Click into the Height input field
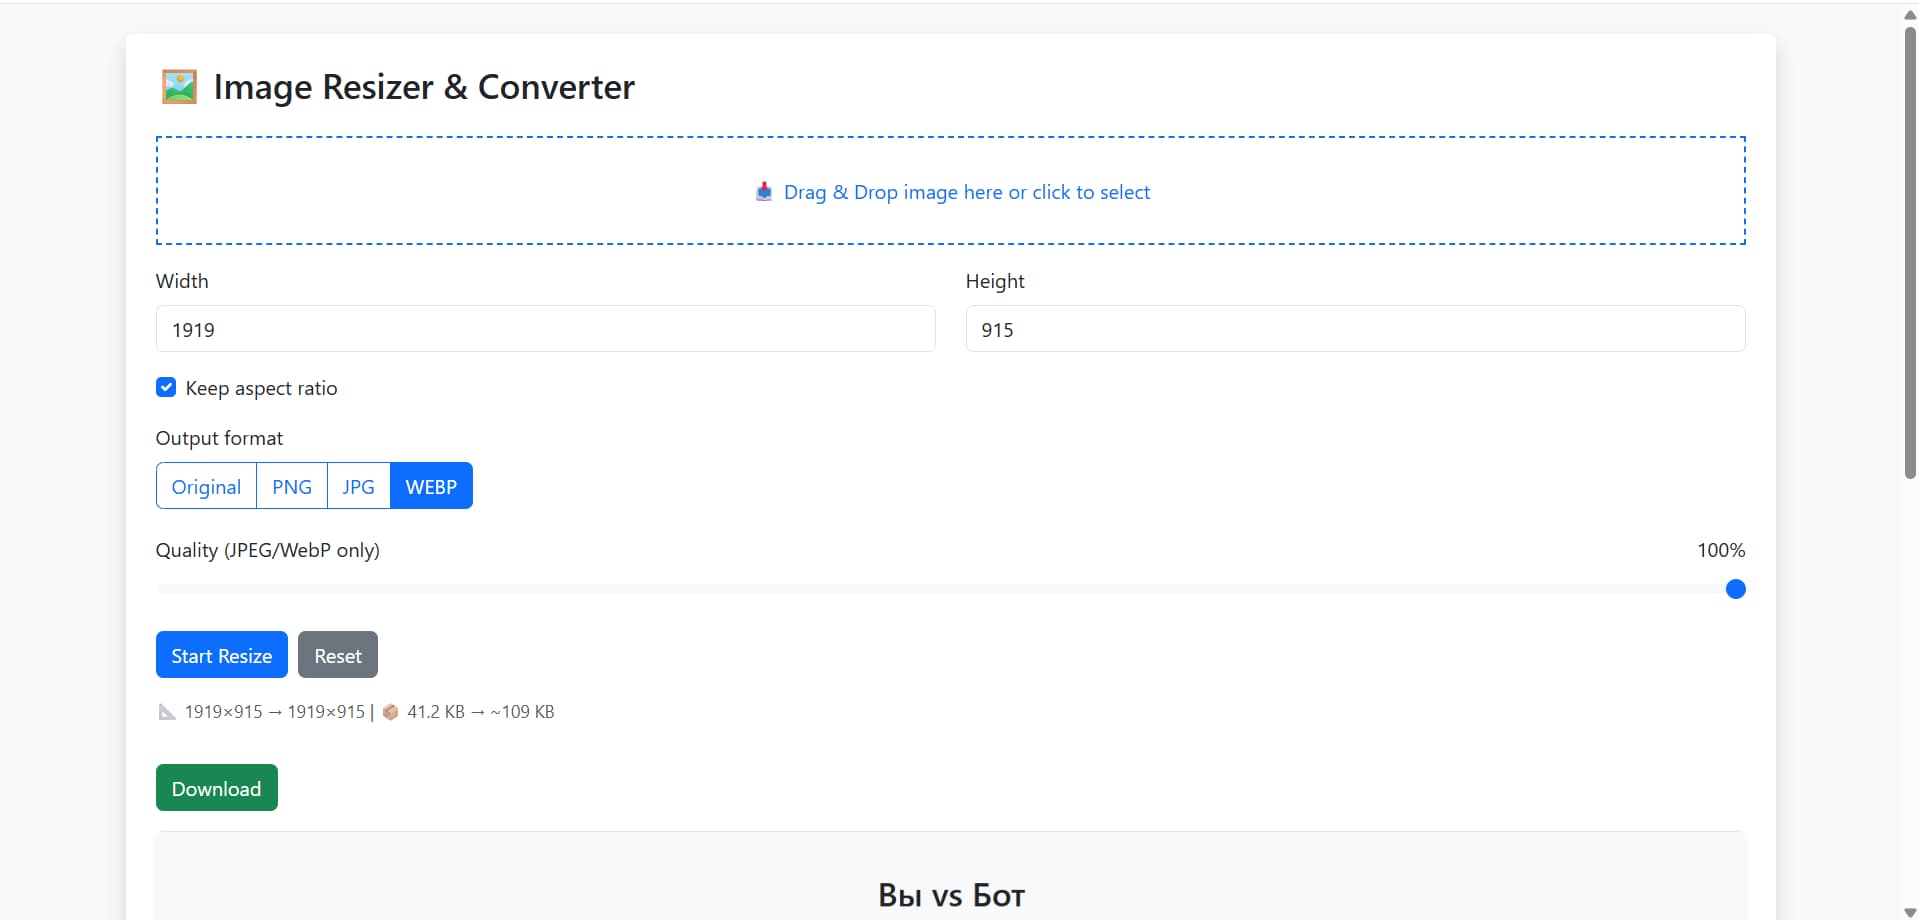The height and width of the screenshot is (920, 1919). [x=1355, y=330]
